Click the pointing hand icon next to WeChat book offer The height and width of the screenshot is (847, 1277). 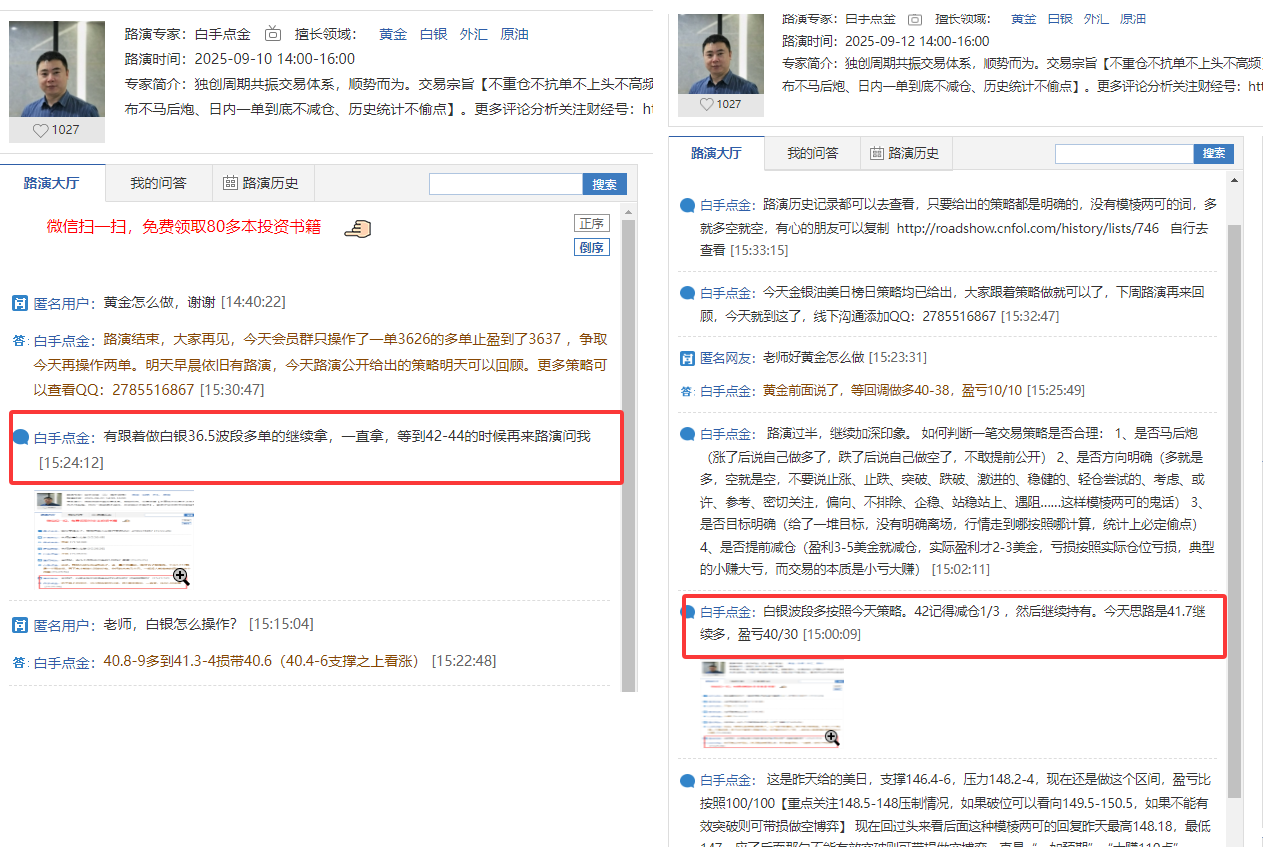(357, 228)
